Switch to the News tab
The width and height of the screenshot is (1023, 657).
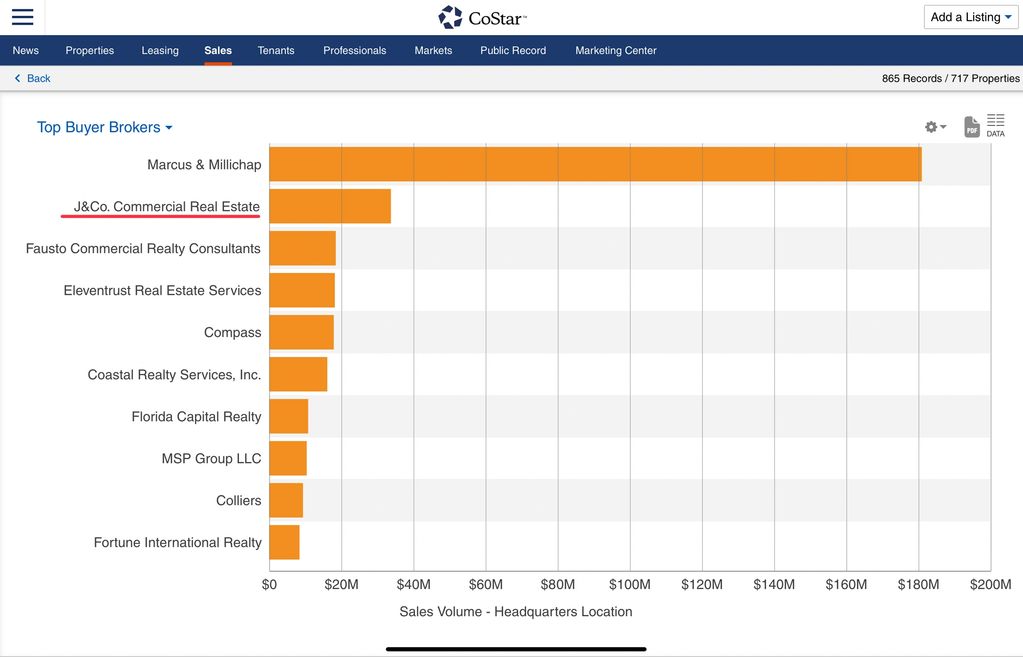(26, 50)
